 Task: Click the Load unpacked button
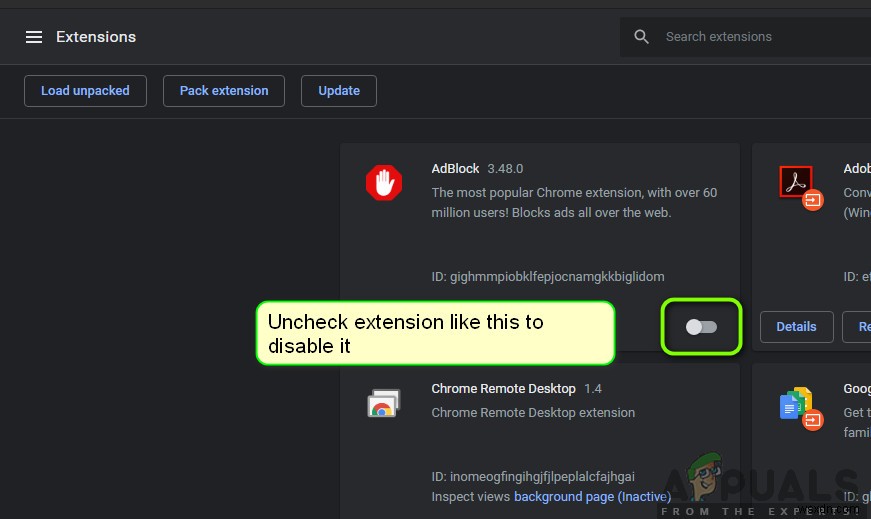pos(85,91)
